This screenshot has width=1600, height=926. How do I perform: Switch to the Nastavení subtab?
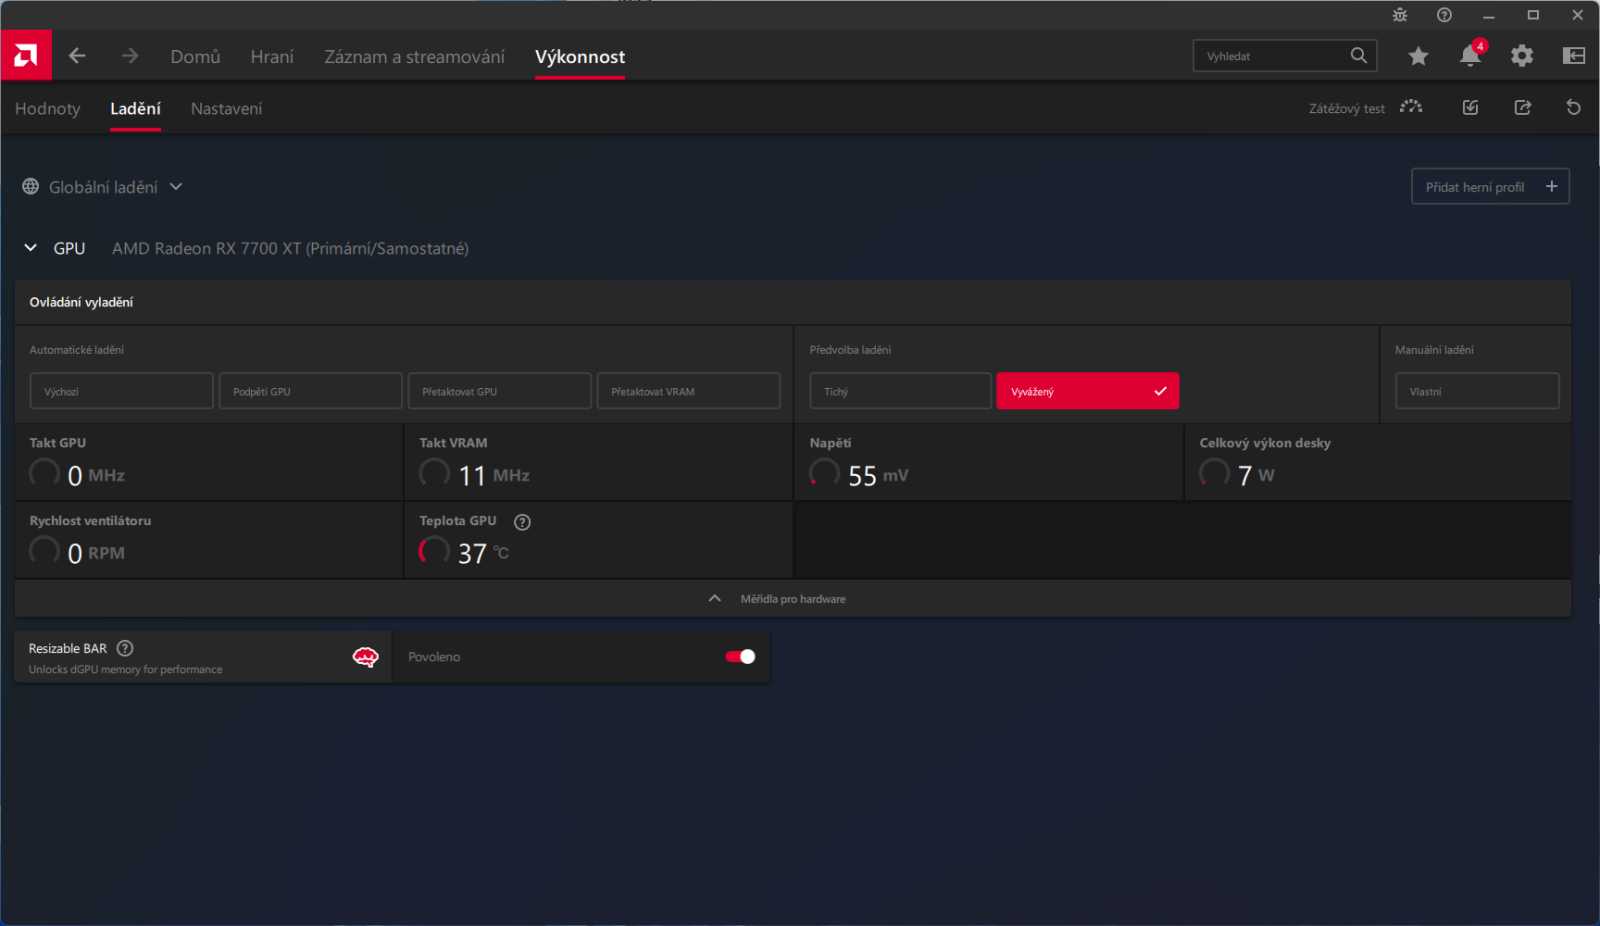(x=226, y=108)
